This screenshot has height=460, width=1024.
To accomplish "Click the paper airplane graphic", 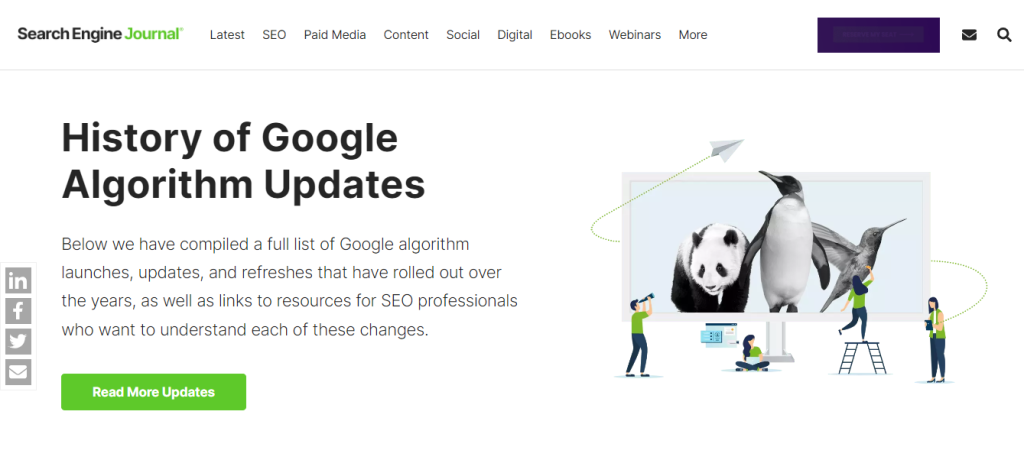I will point(726,150).
